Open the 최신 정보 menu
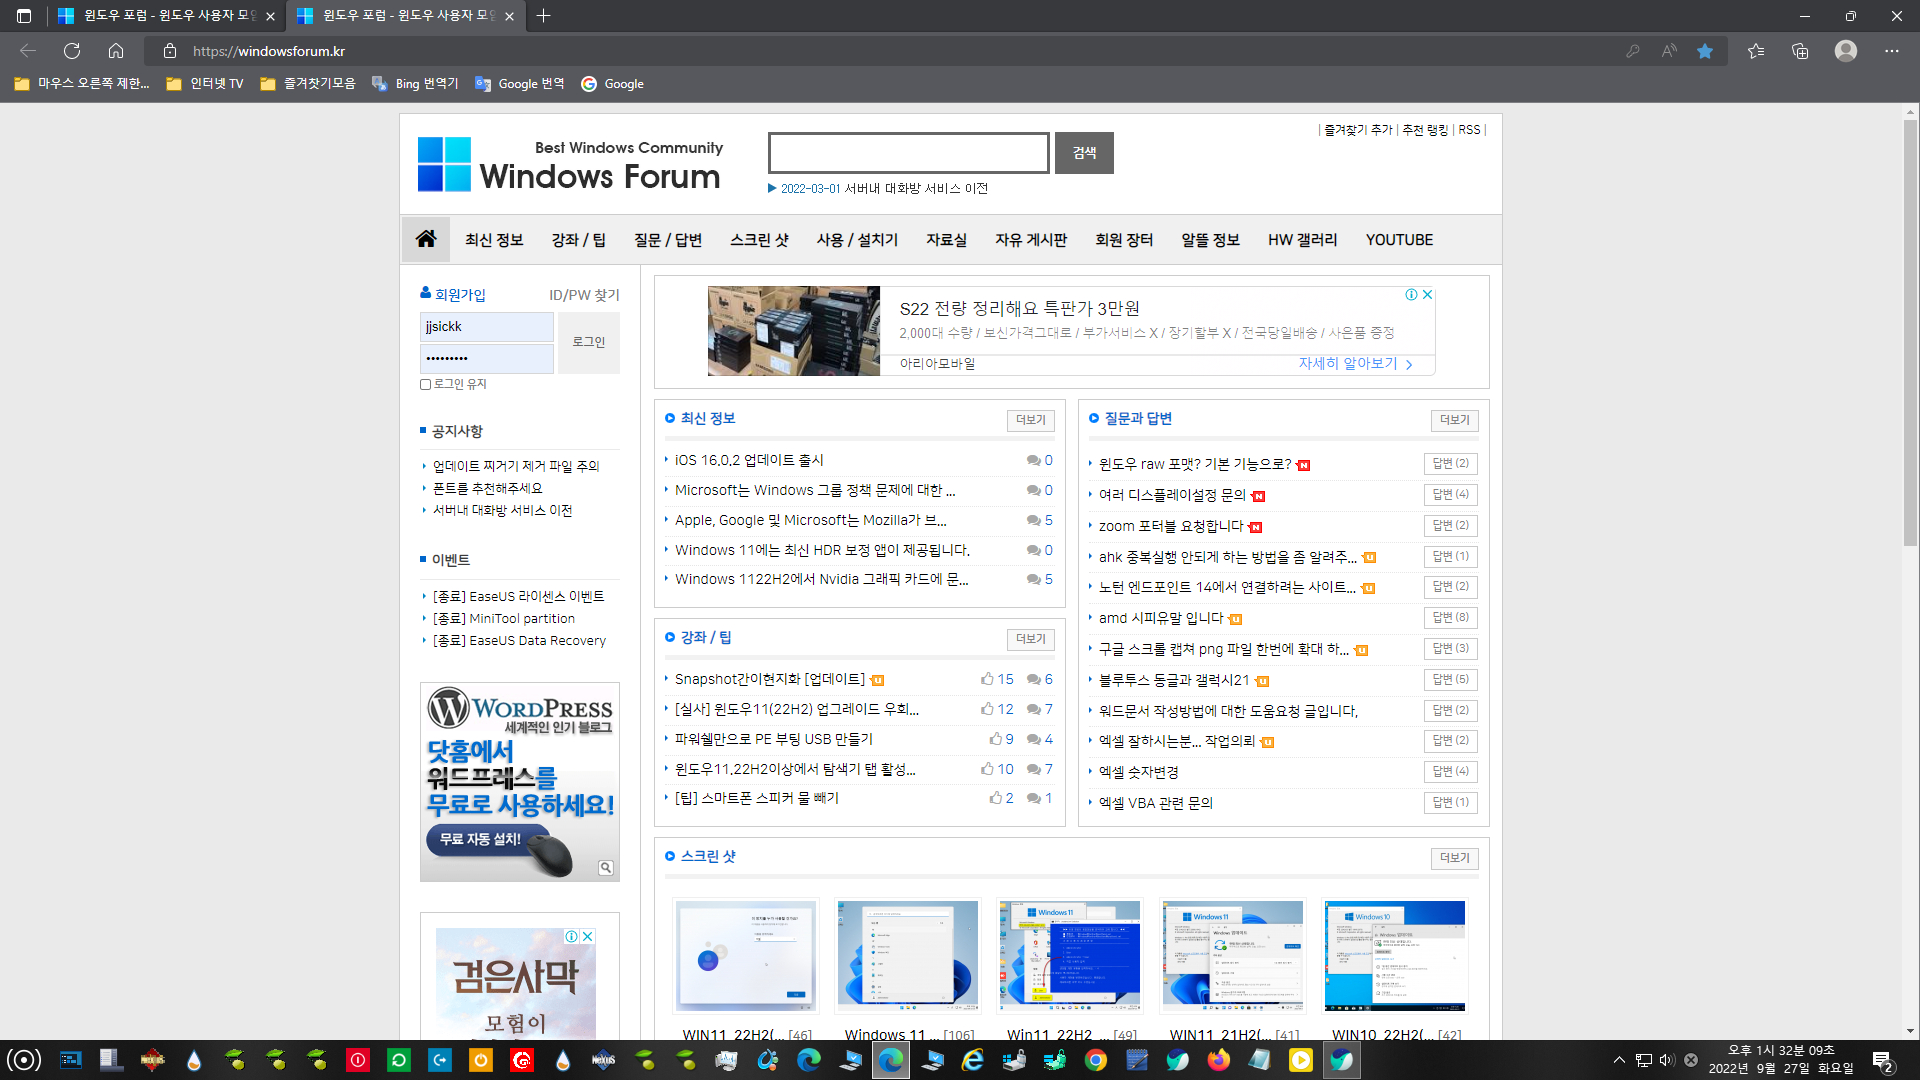Viewport: 1920px width, 1080px height. [x=494, y=240]
